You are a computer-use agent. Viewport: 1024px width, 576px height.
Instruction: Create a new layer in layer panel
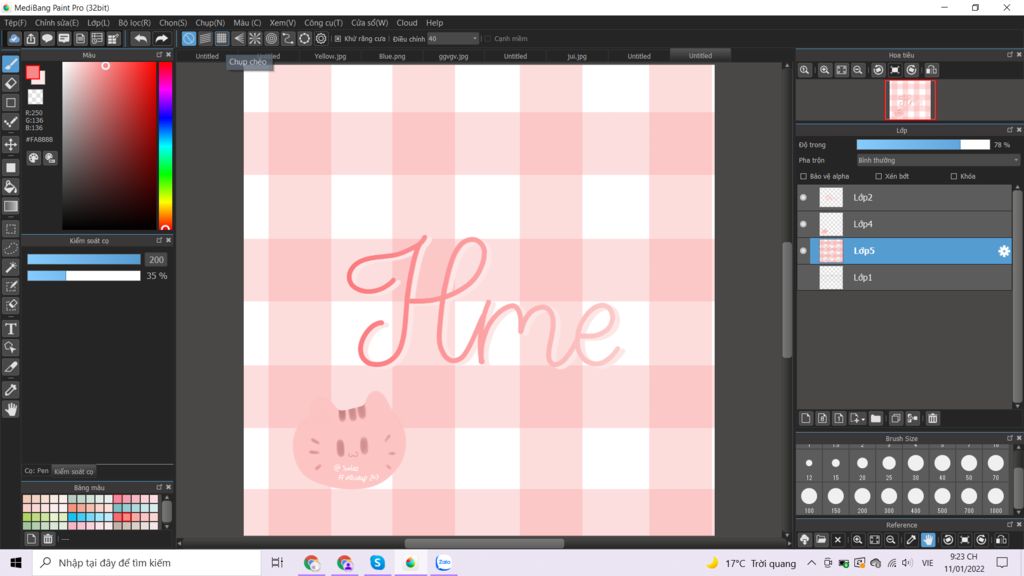[x=806, y=419]
